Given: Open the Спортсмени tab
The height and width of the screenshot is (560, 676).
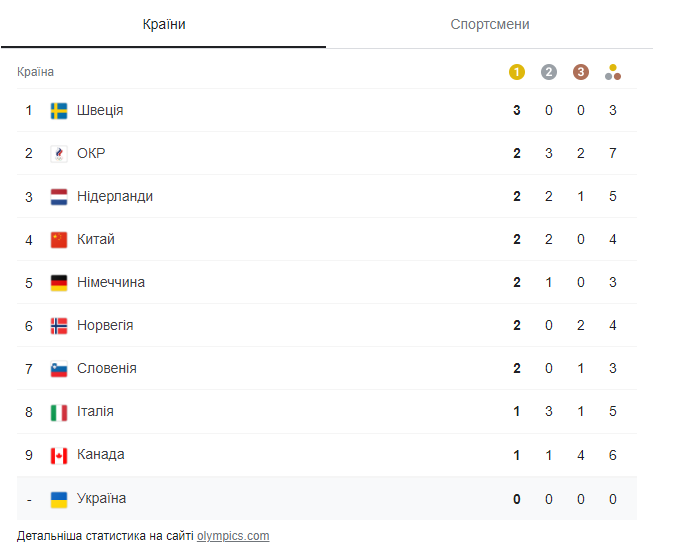Looking at the screenshot, I should tap(490, 24).
